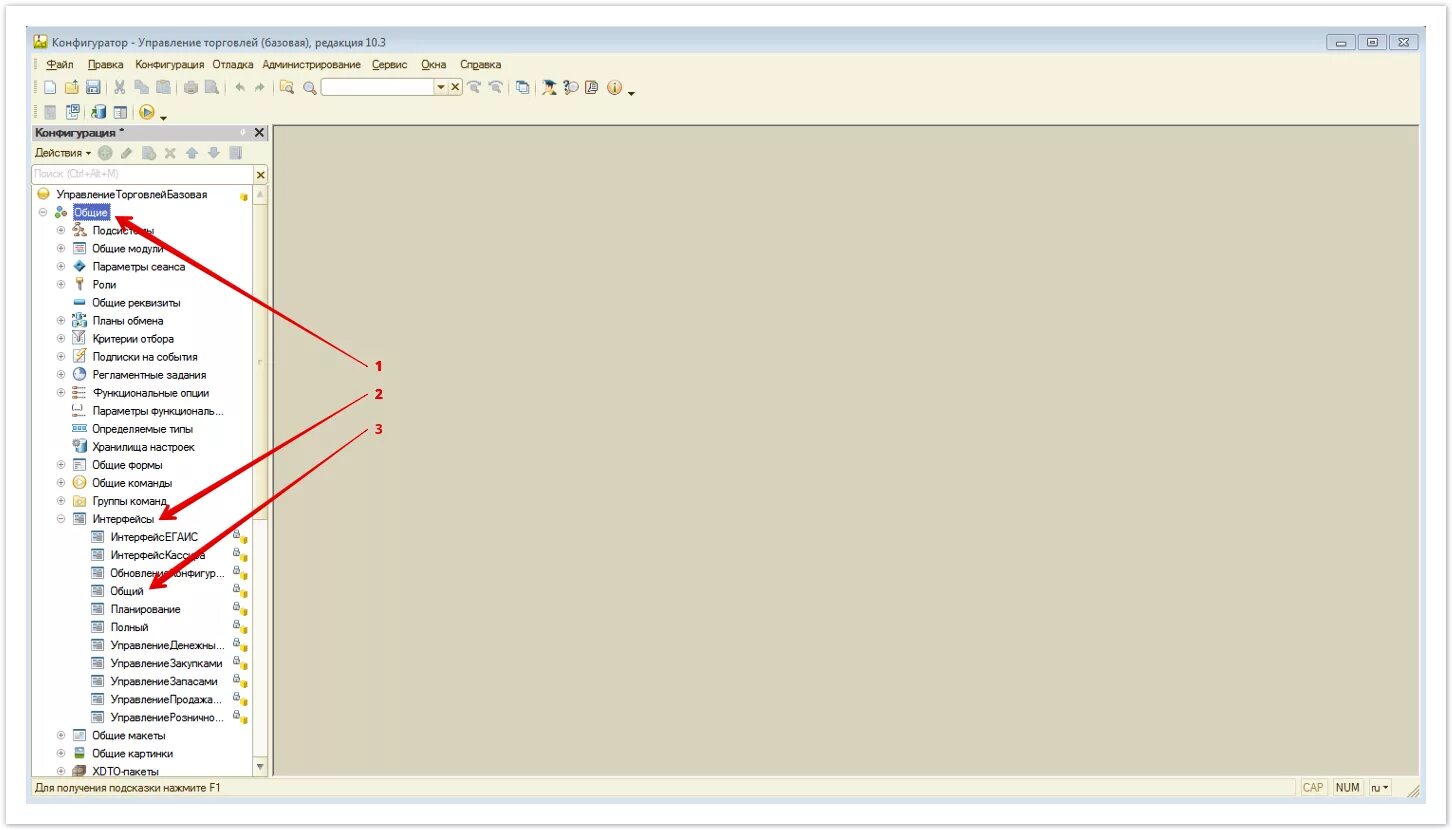Screen dimensions: 1452x830
Task: Clear the configuration tree search field
Action: 261,174
